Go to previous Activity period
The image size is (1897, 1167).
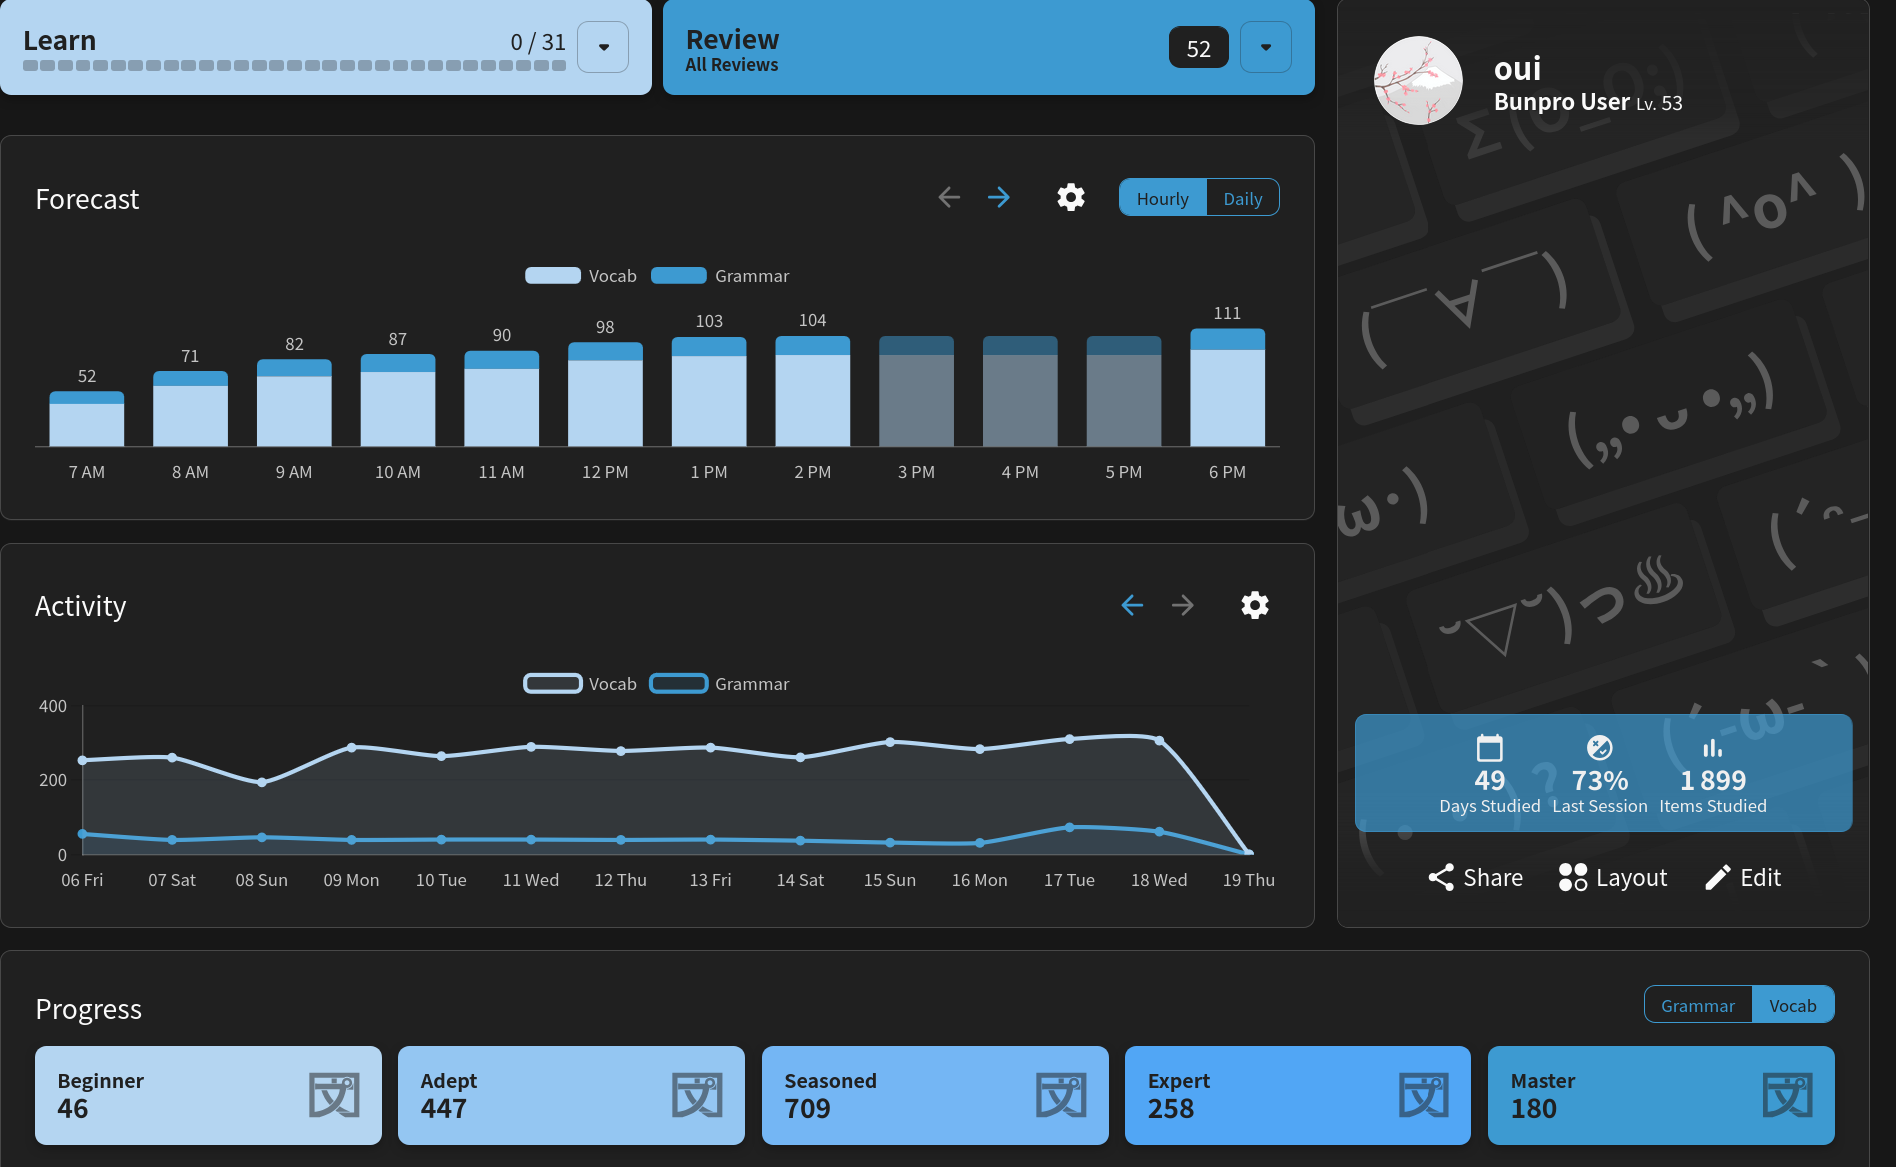point(1131,605)
